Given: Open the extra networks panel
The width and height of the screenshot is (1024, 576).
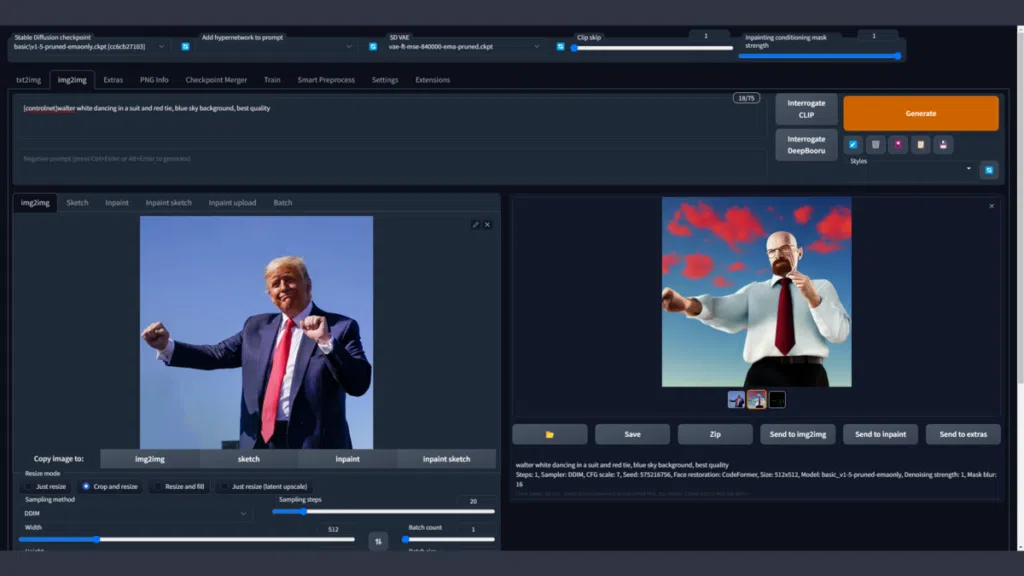Looking at the screenshot, I should pos(901,144).
